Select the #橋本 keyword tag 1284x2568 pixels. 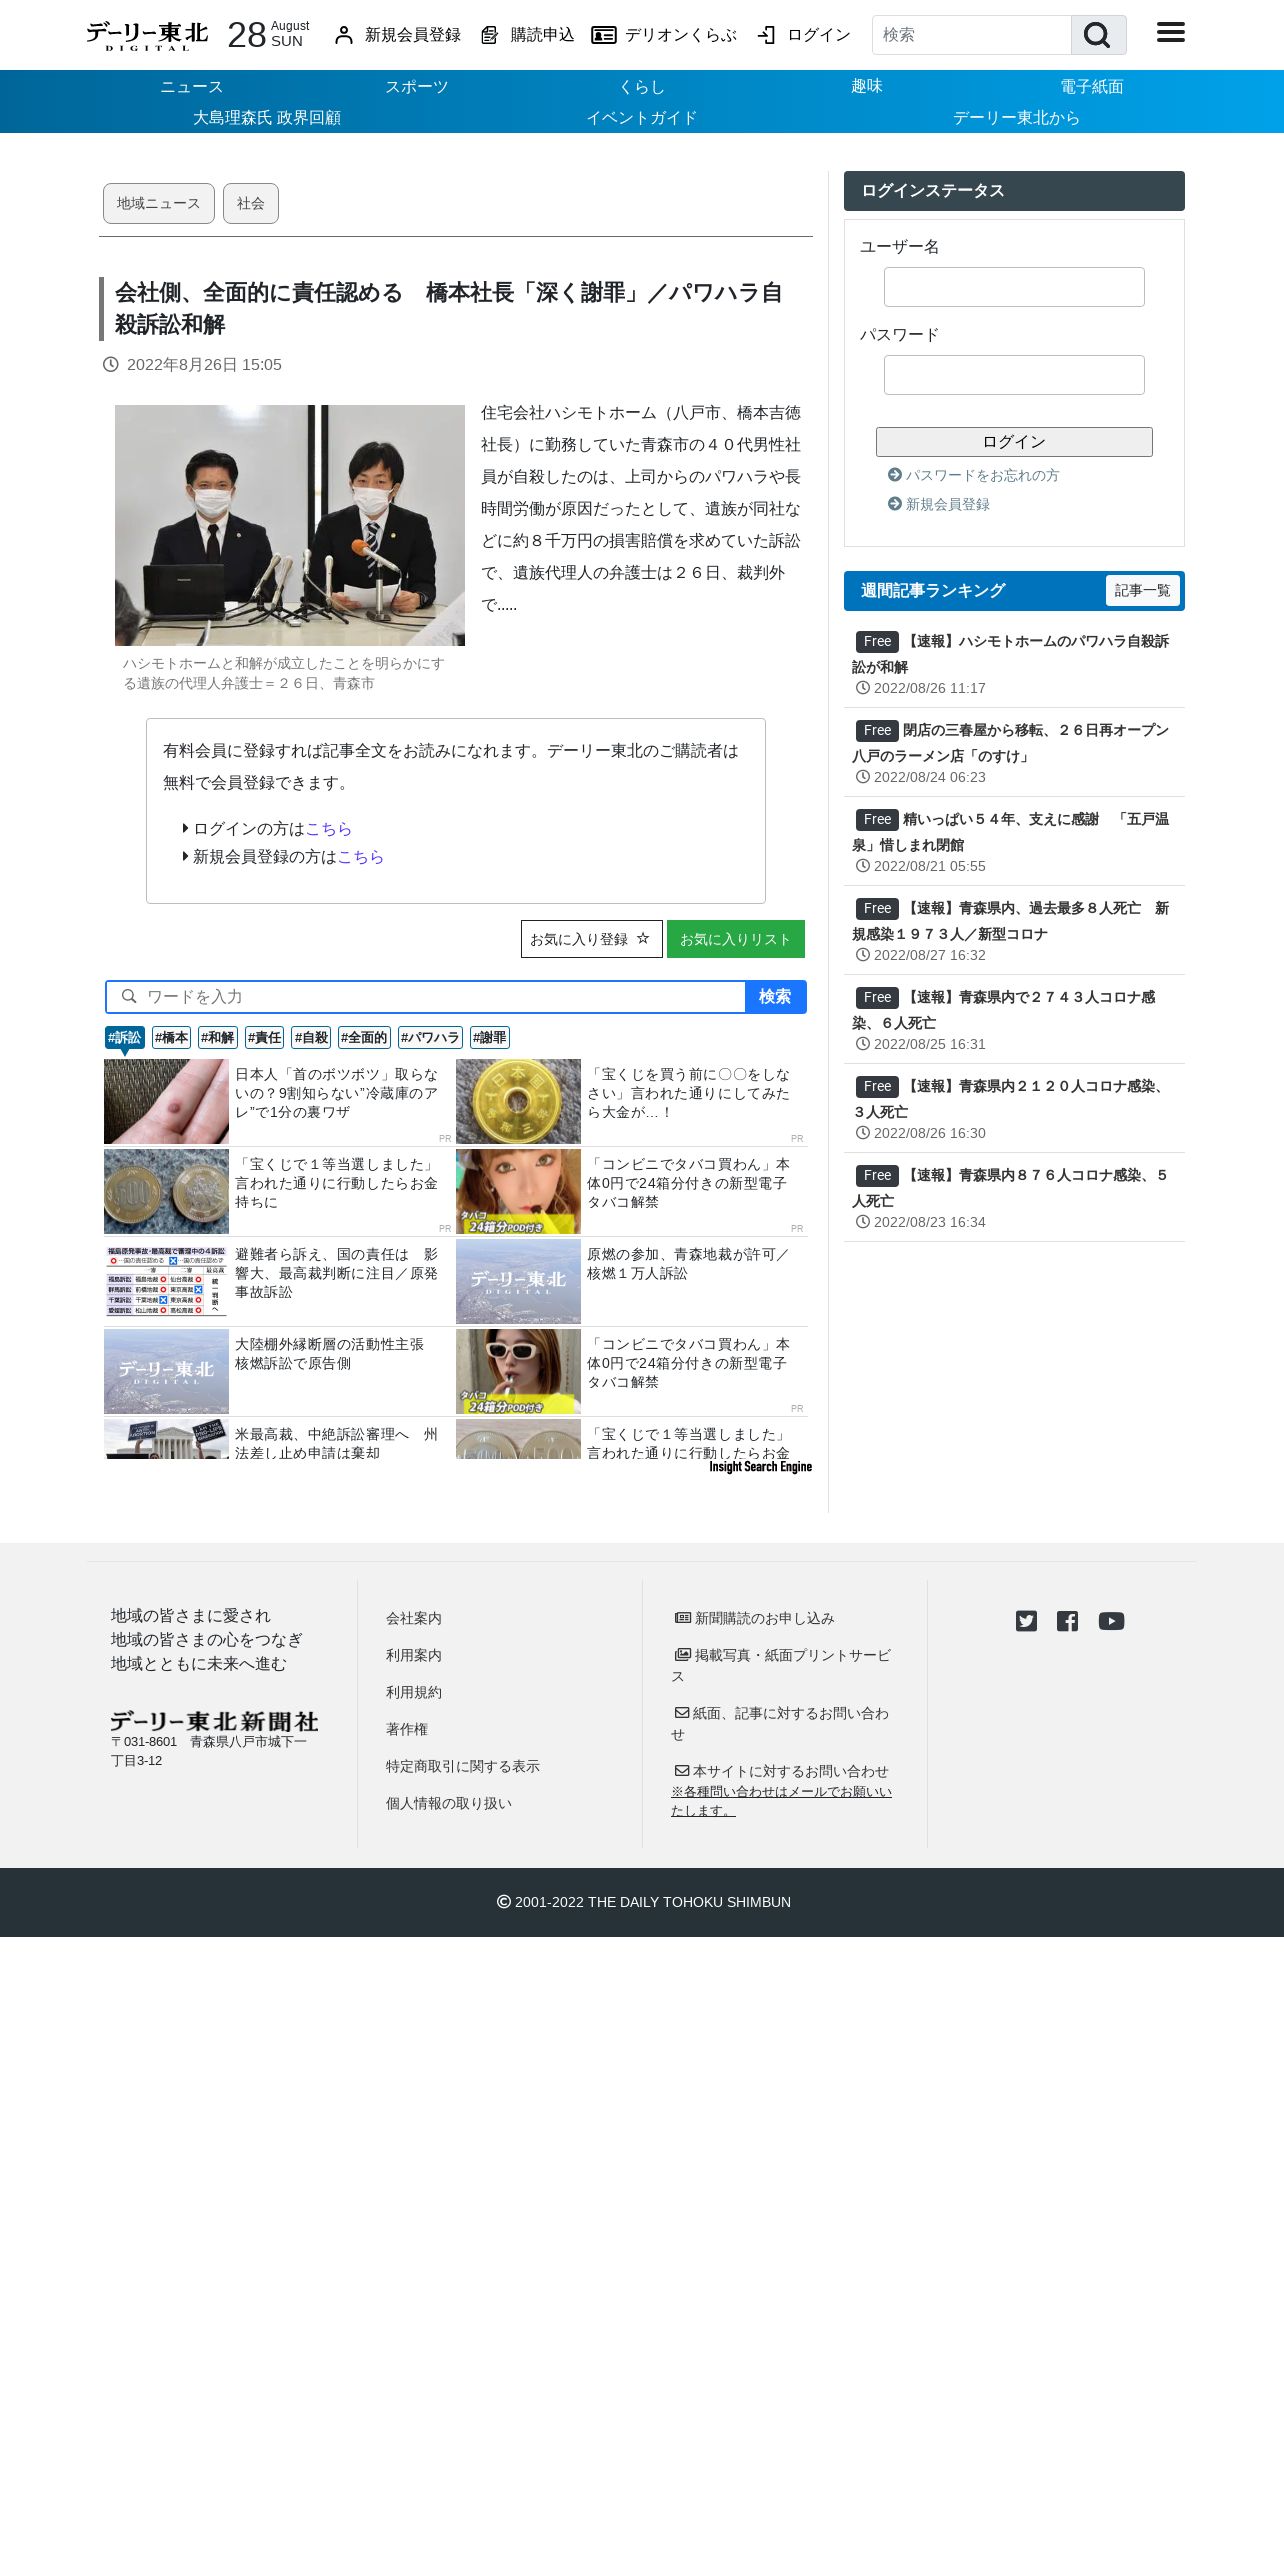coord(171,1038)
